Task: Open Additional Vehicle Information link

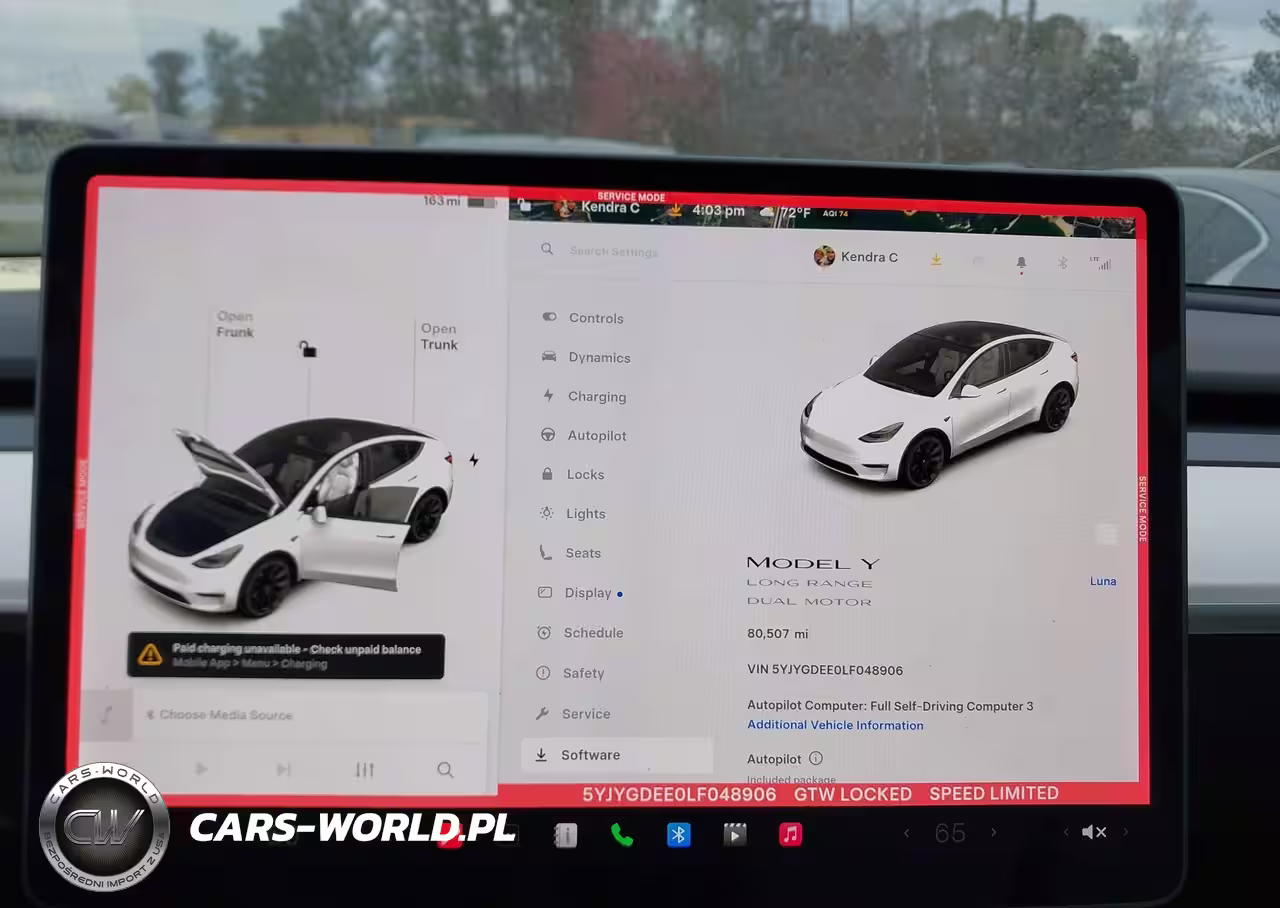Action: 835,725
